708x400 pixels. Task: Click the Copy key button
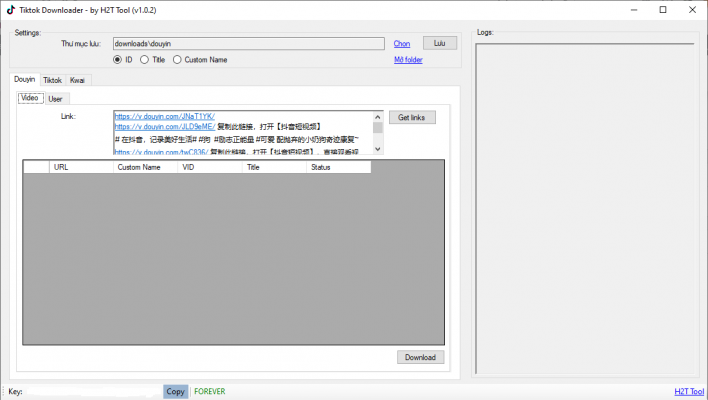point(175,391)
